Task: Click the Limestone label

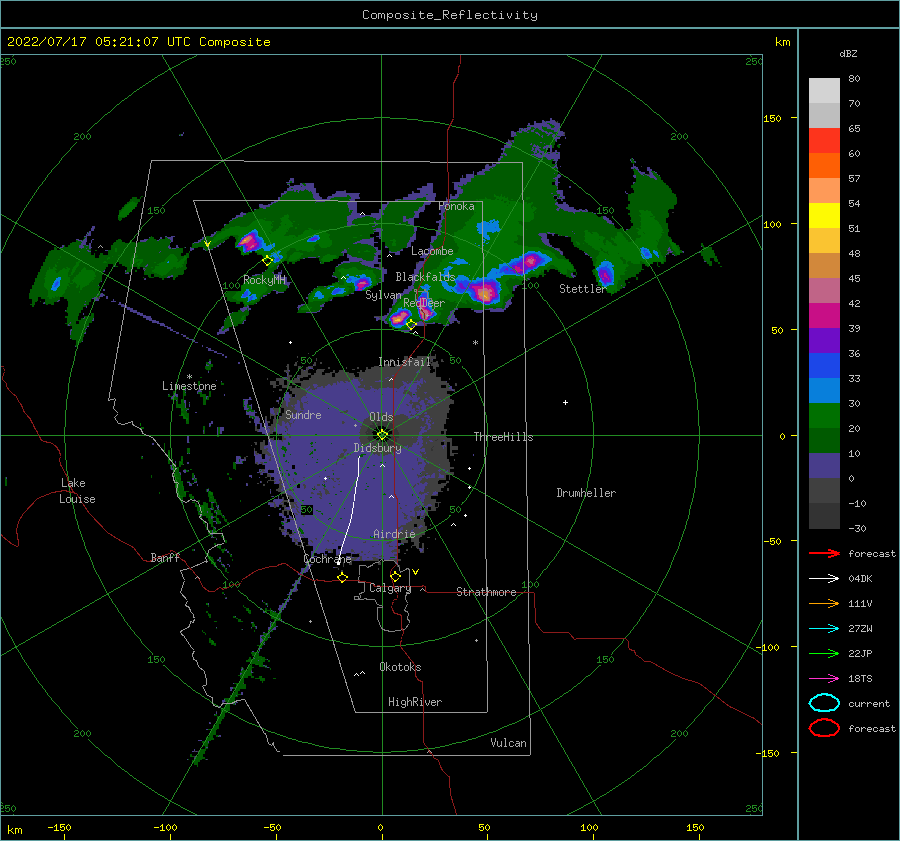Action: [x=189, y=386]
